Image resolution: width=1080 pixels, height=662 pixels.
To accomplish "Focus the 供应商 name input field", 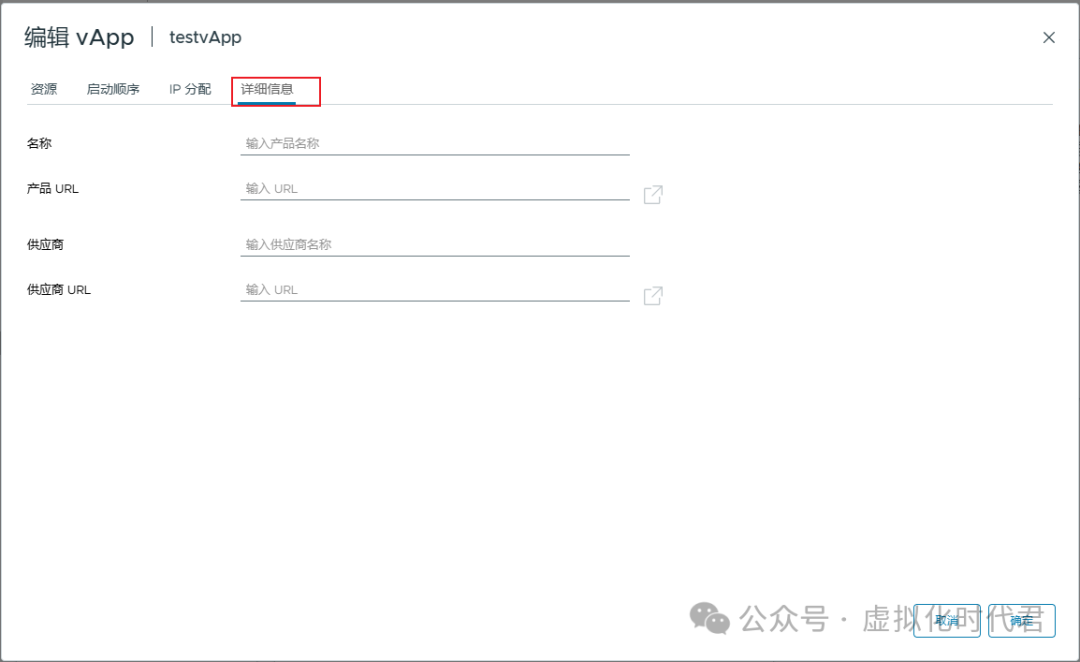I will click(x=435, y=245).
